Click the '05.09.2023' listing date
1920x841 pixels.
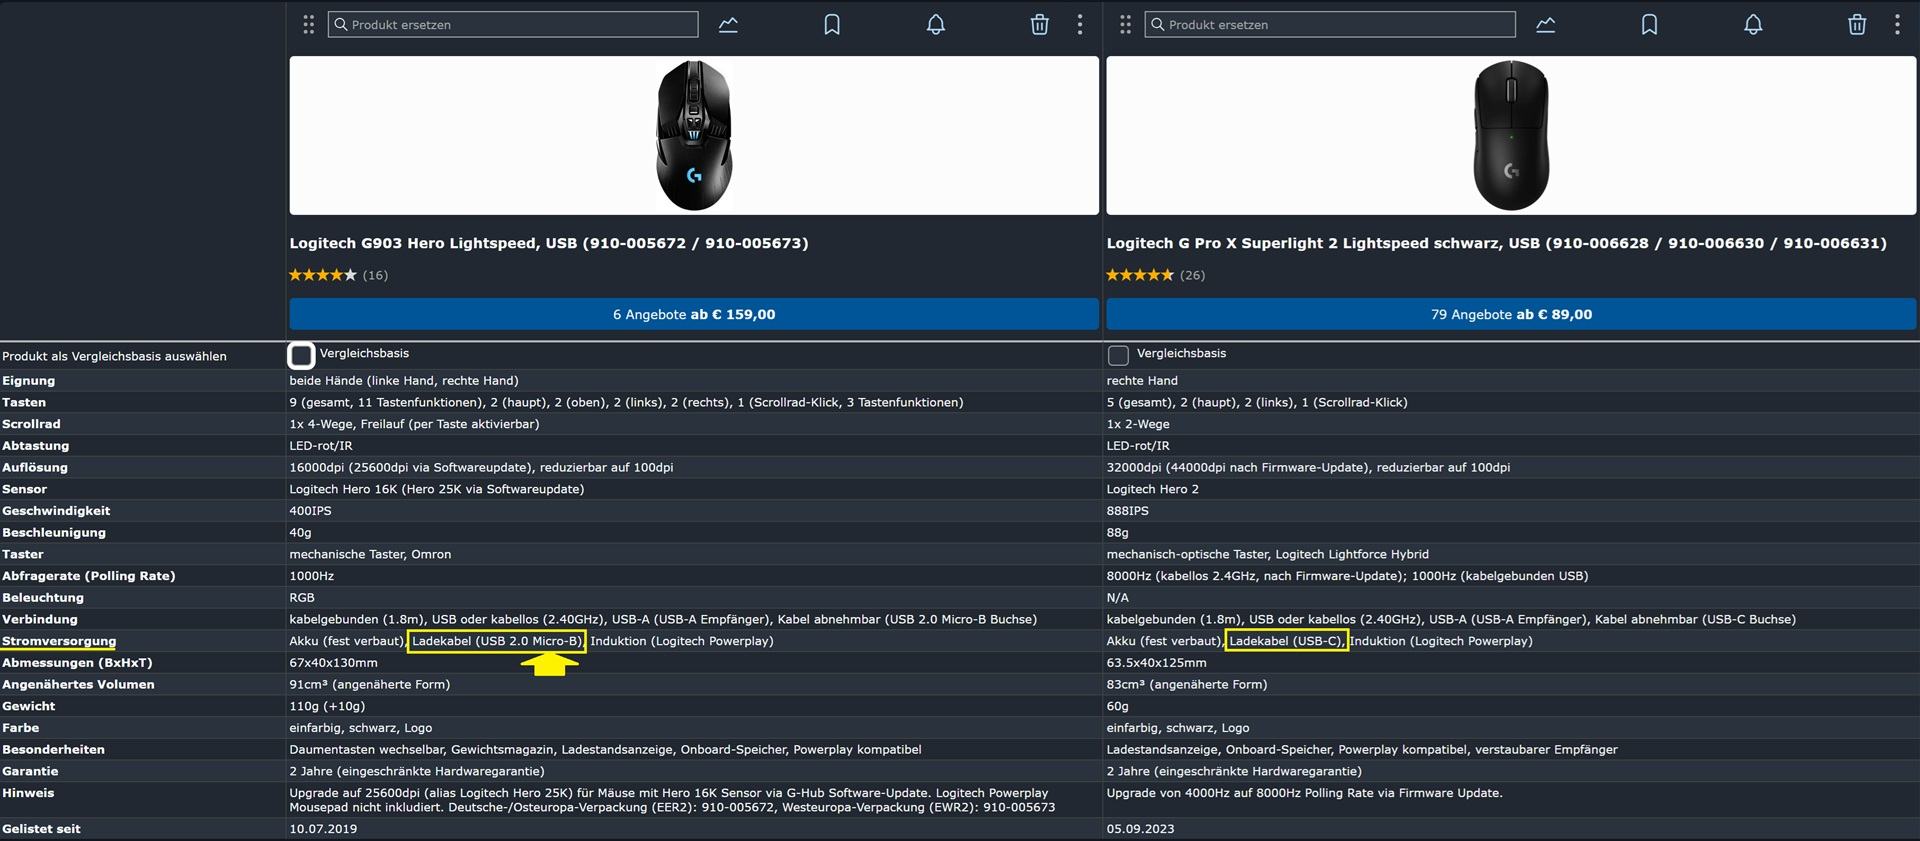click(1140, 829)
